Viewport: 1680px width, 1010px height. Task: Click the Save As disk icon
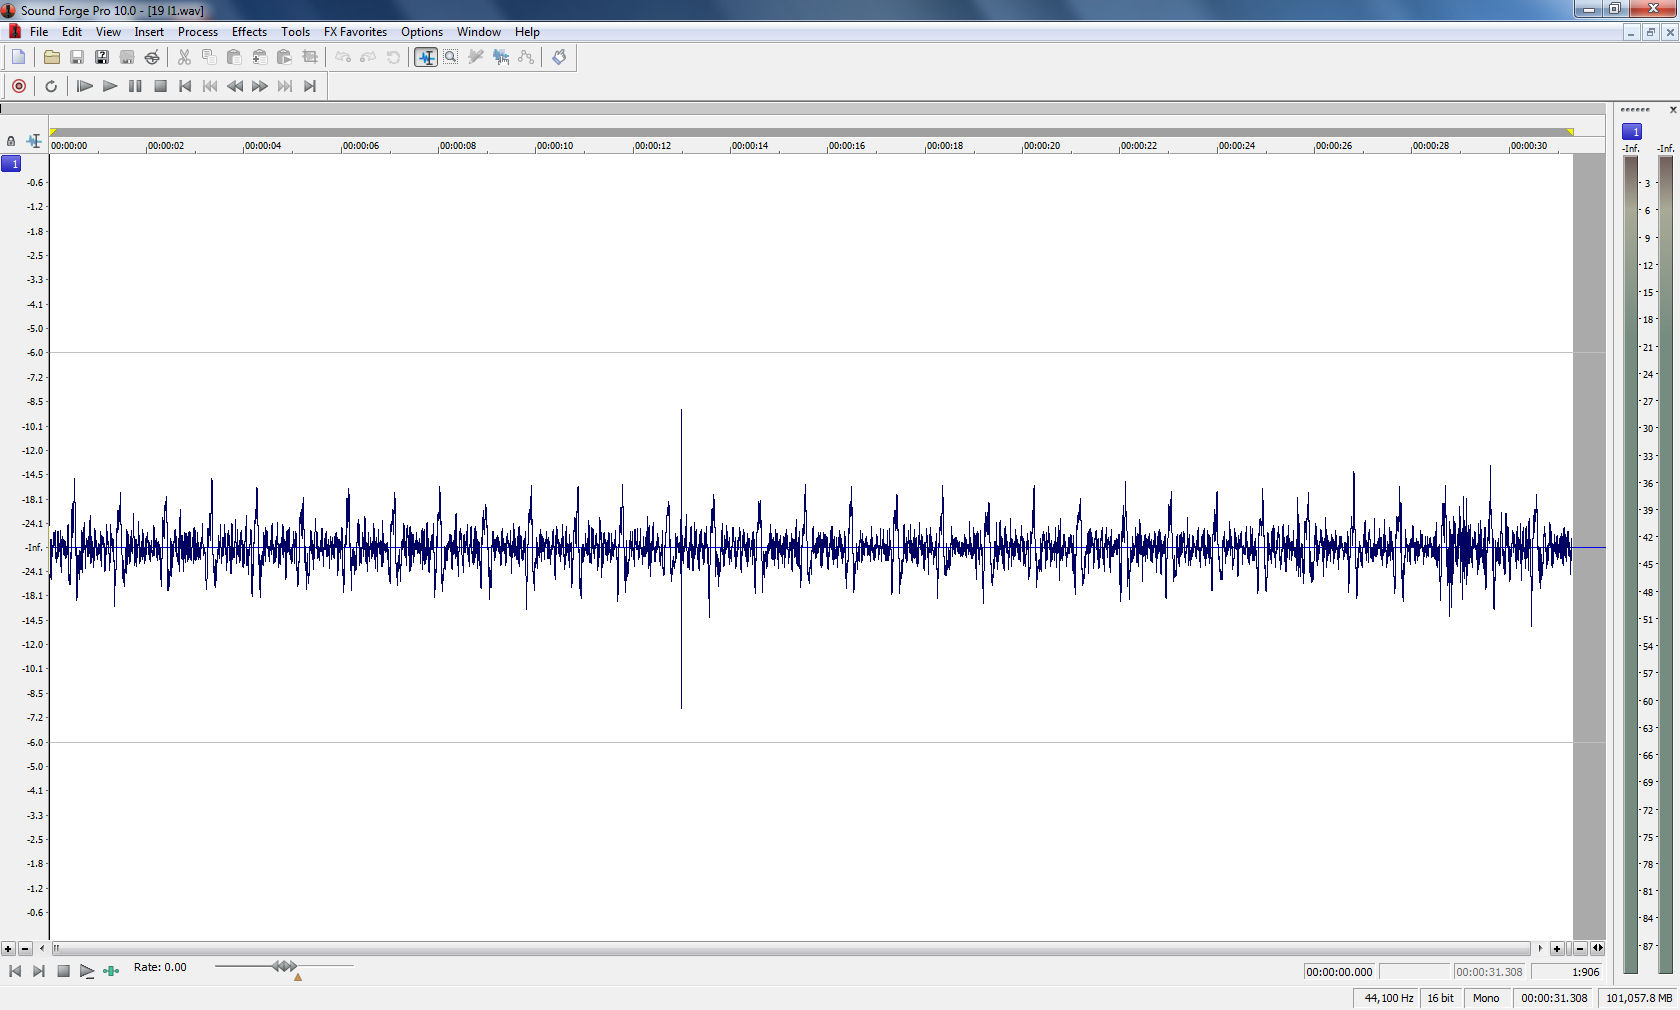click(102, 57)
